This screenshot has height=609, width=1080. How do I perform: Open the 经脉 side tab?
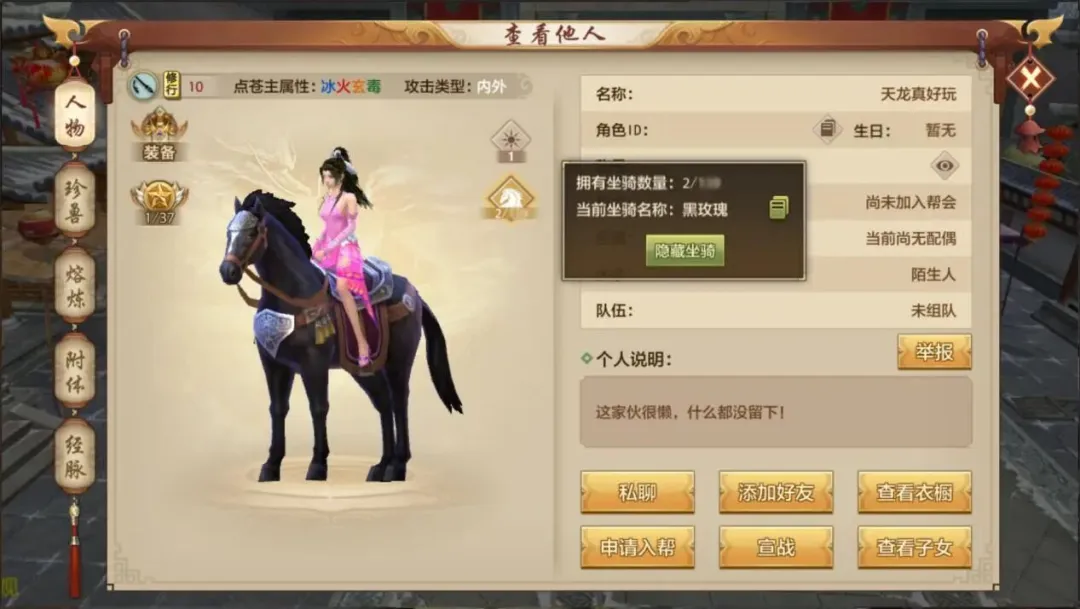click(74, 456)
